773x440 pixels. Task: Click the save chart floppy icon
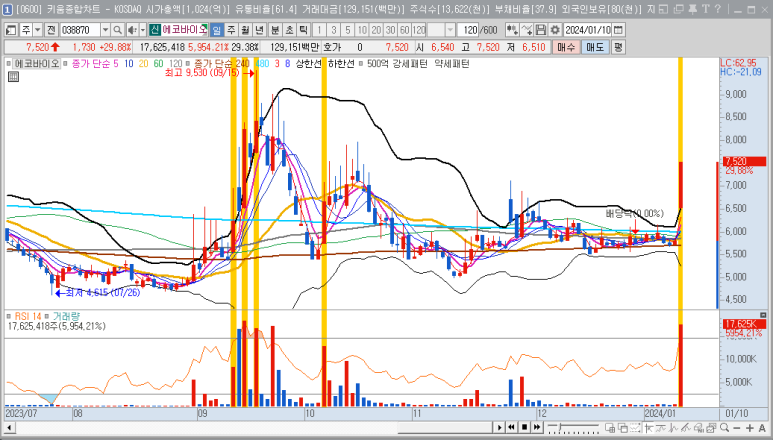(540, 30)
